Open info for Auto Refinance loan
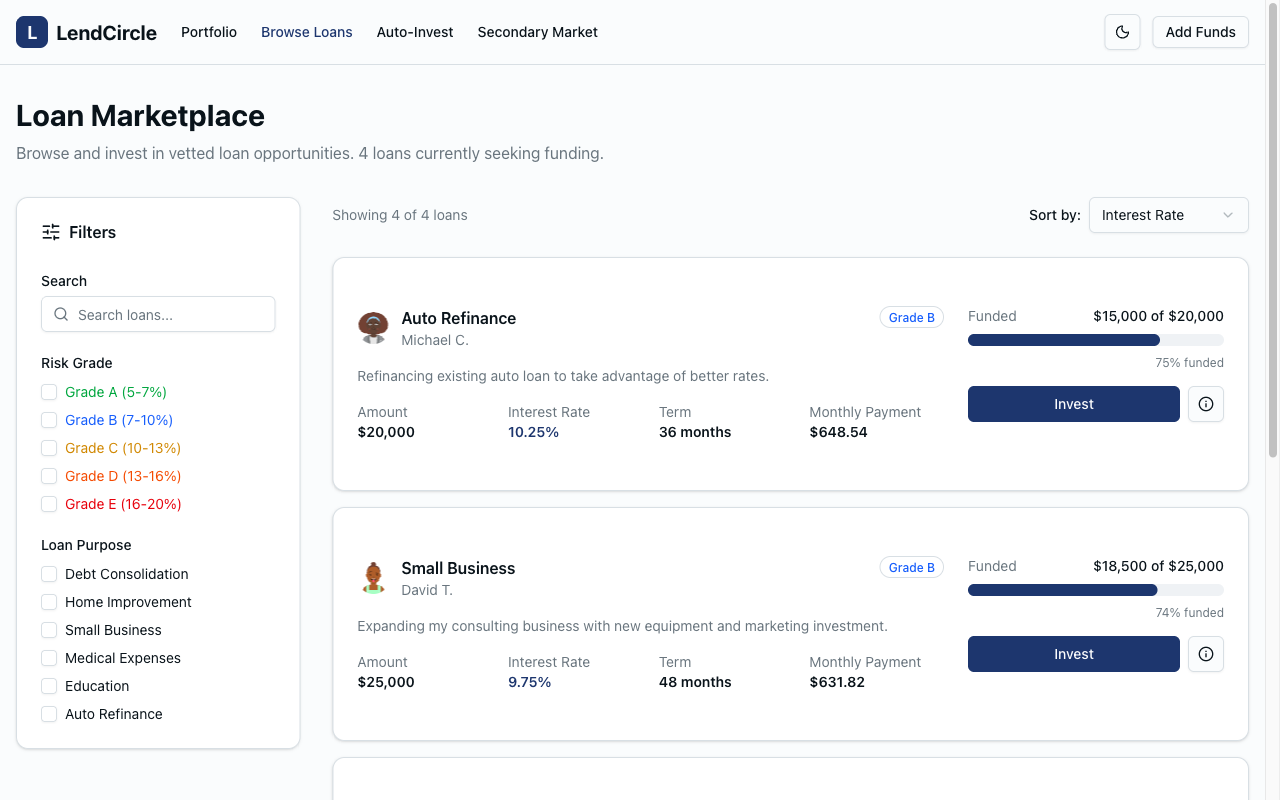Image resolution: width=1280 pixels, height=800 pixels. pos(1205,404)
